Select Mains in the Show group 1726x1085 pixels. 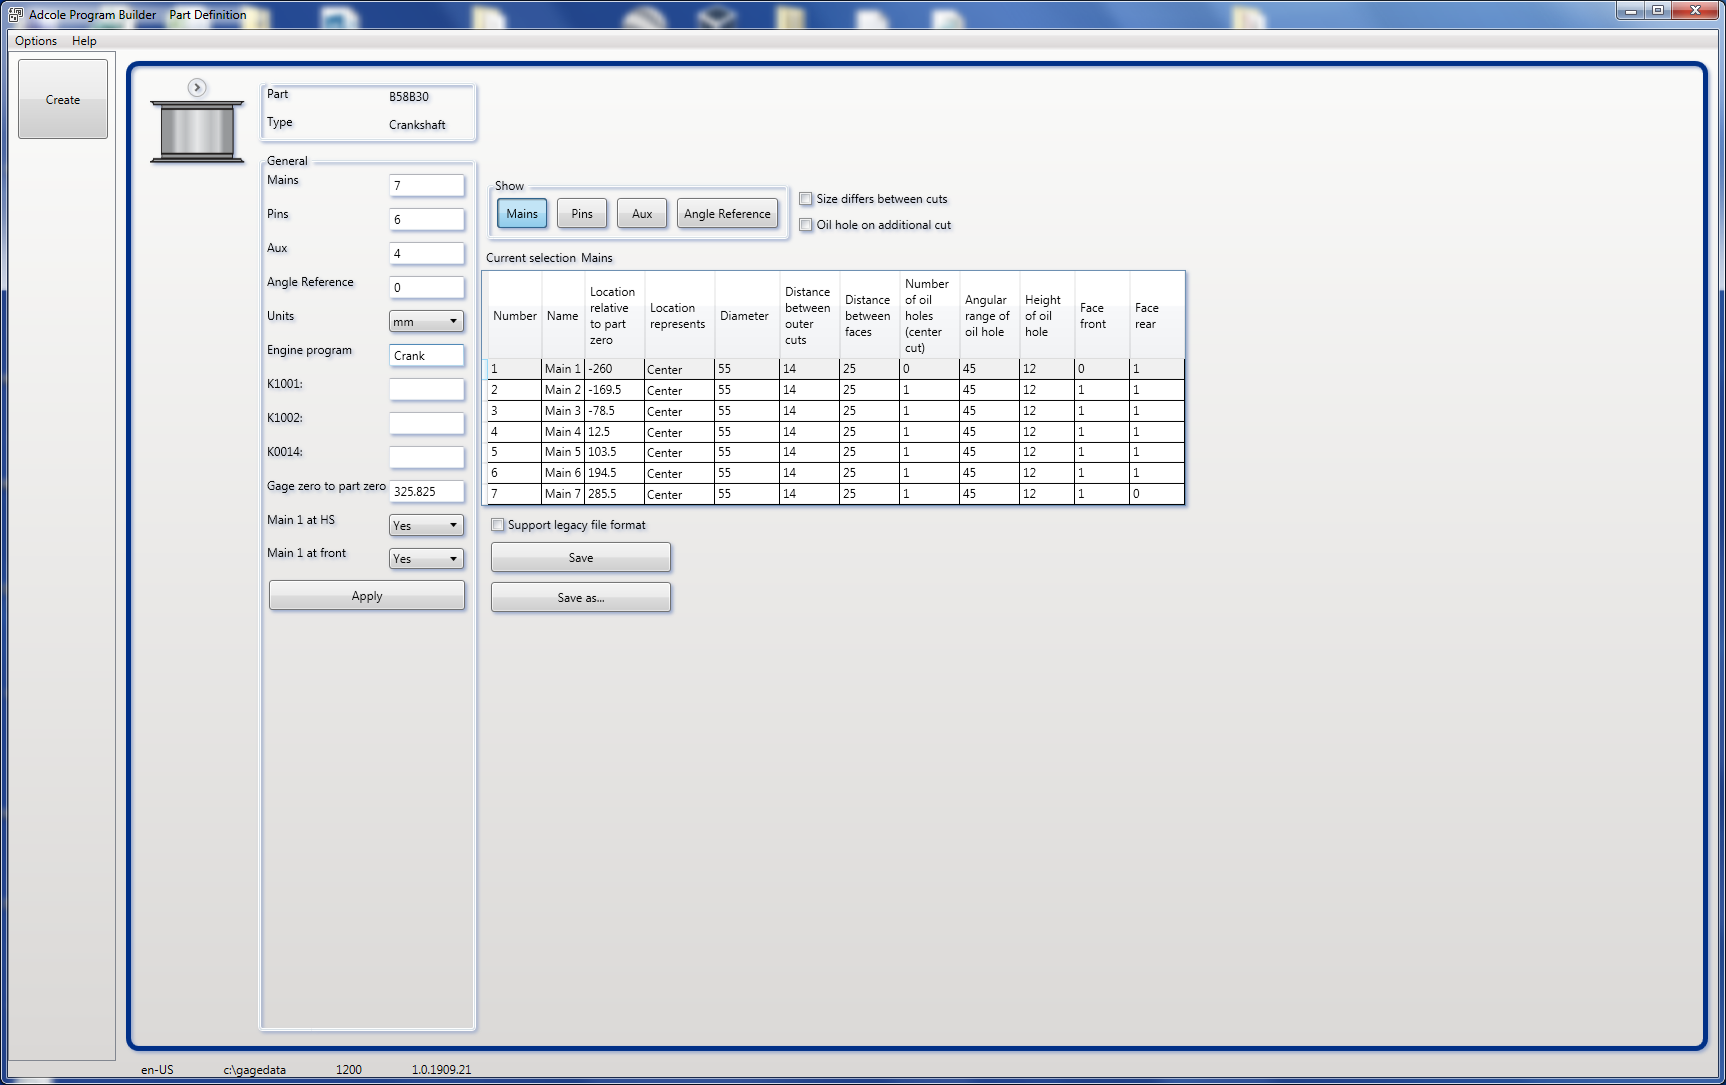click(x=521, y=213)
